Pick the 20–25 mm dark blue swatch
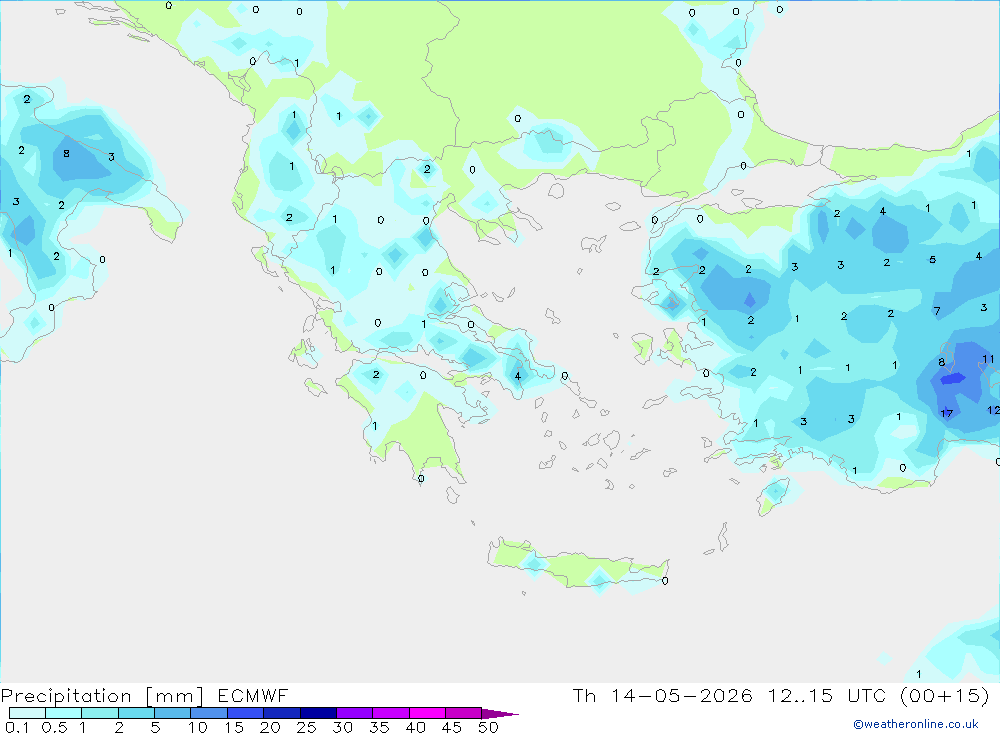The height and width of the screenshot is (733, 1000). tap(281, 713)
